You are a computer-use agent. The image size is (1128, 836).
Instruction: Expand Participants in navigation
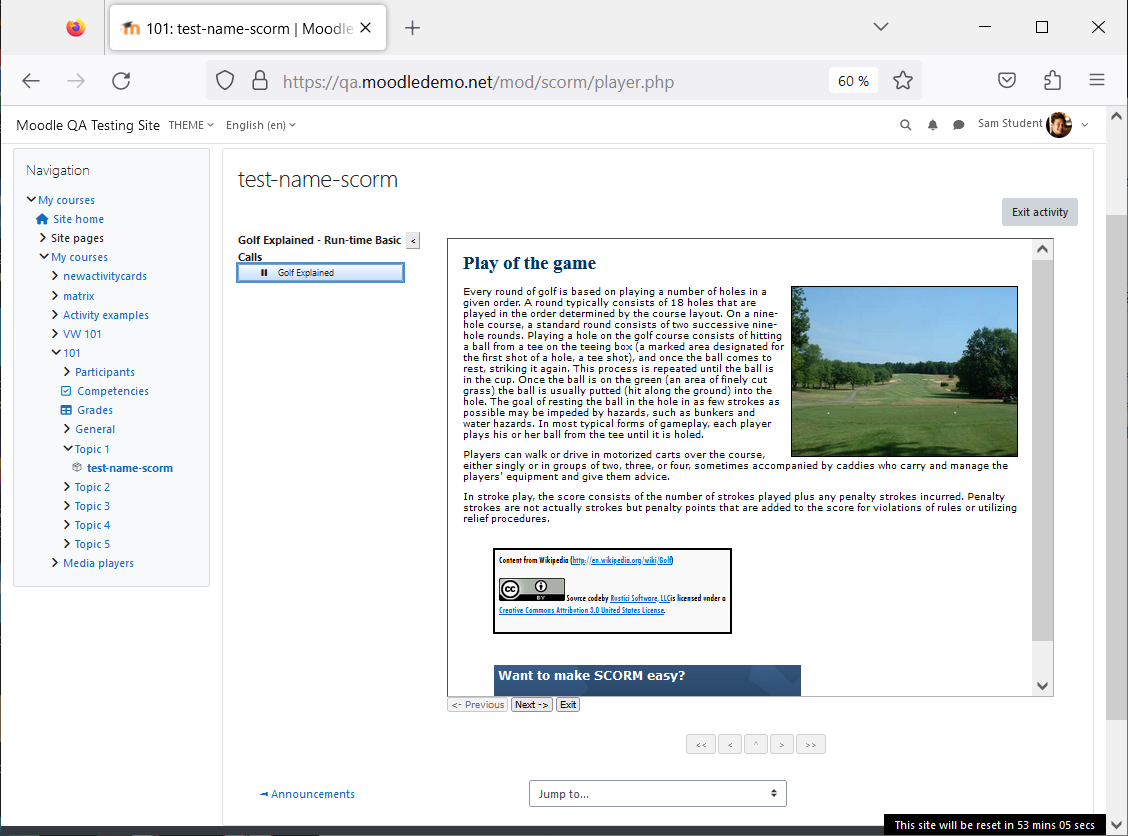click(67, 372)
